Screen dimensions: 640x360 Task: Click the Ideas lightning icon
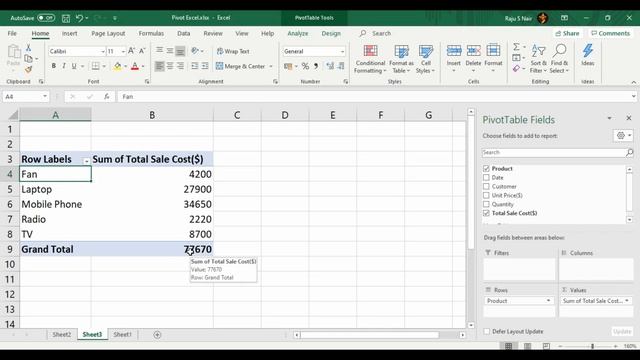pos(588,51)
